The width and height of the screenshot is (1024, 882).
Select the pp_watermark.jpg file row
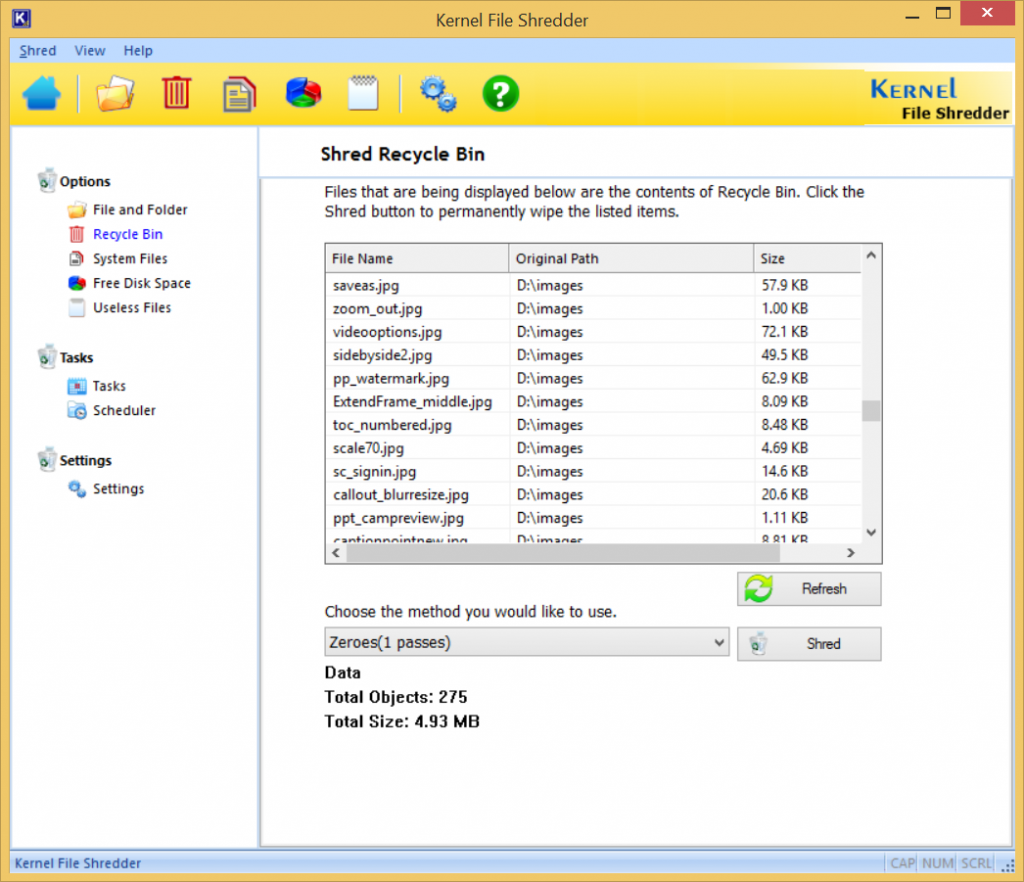391,379
